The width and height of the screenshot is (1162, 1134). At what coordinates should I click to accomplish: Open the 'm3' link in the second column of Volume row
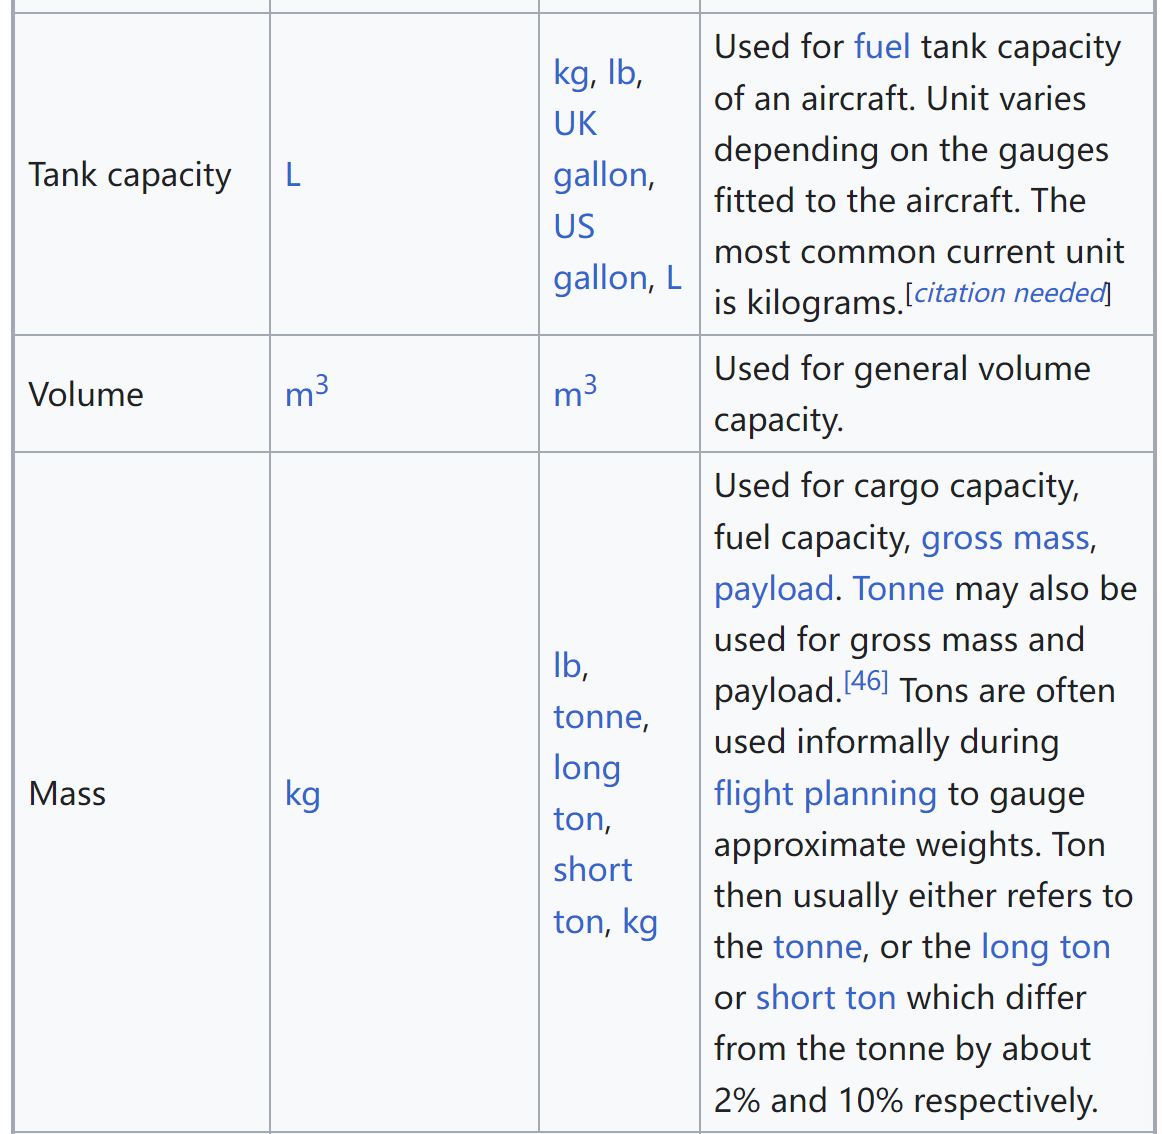[x=307, y=392]
